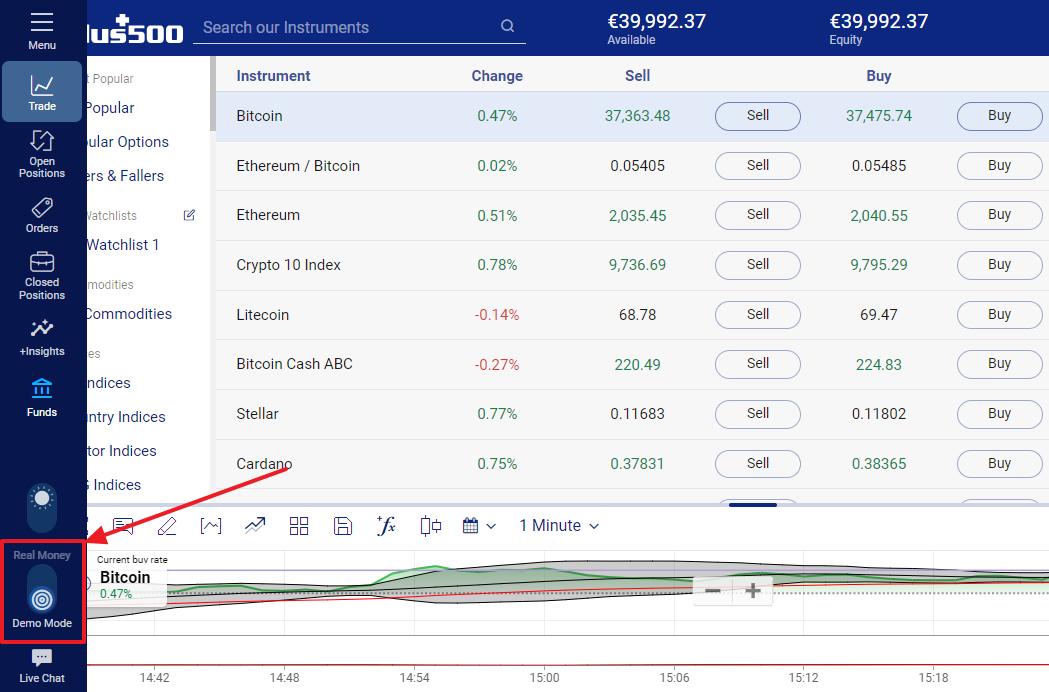Open the 1 Minute timeframe dropdown
1049x692 pixels.
557,525
